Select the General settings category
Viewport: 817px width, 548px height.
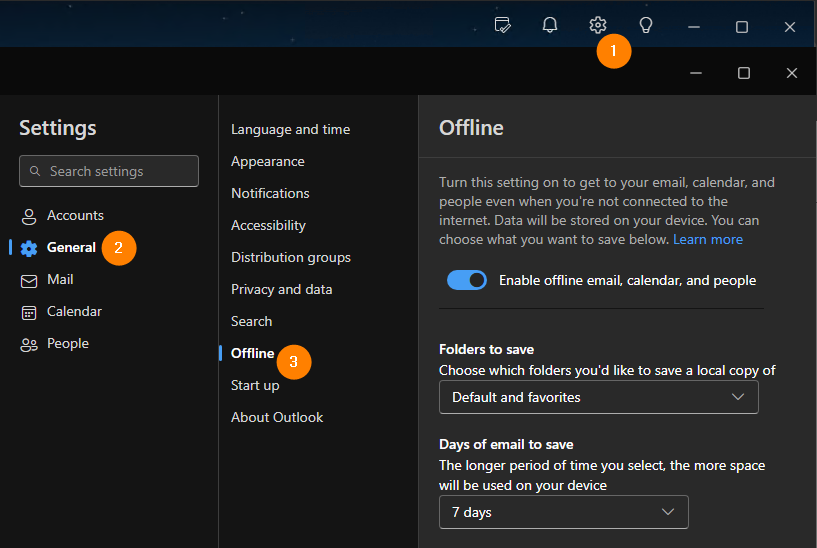[x=71, y=247]
